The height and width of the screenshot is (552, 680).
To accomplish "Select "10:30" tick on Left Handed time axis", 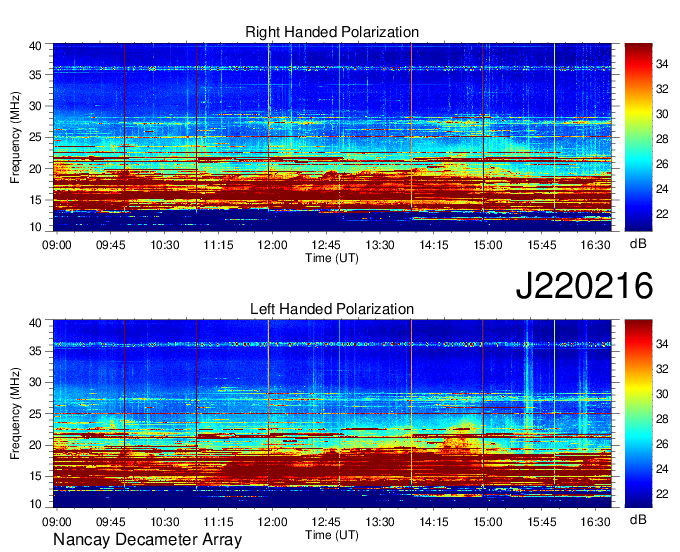I will [x=165, y=521].
